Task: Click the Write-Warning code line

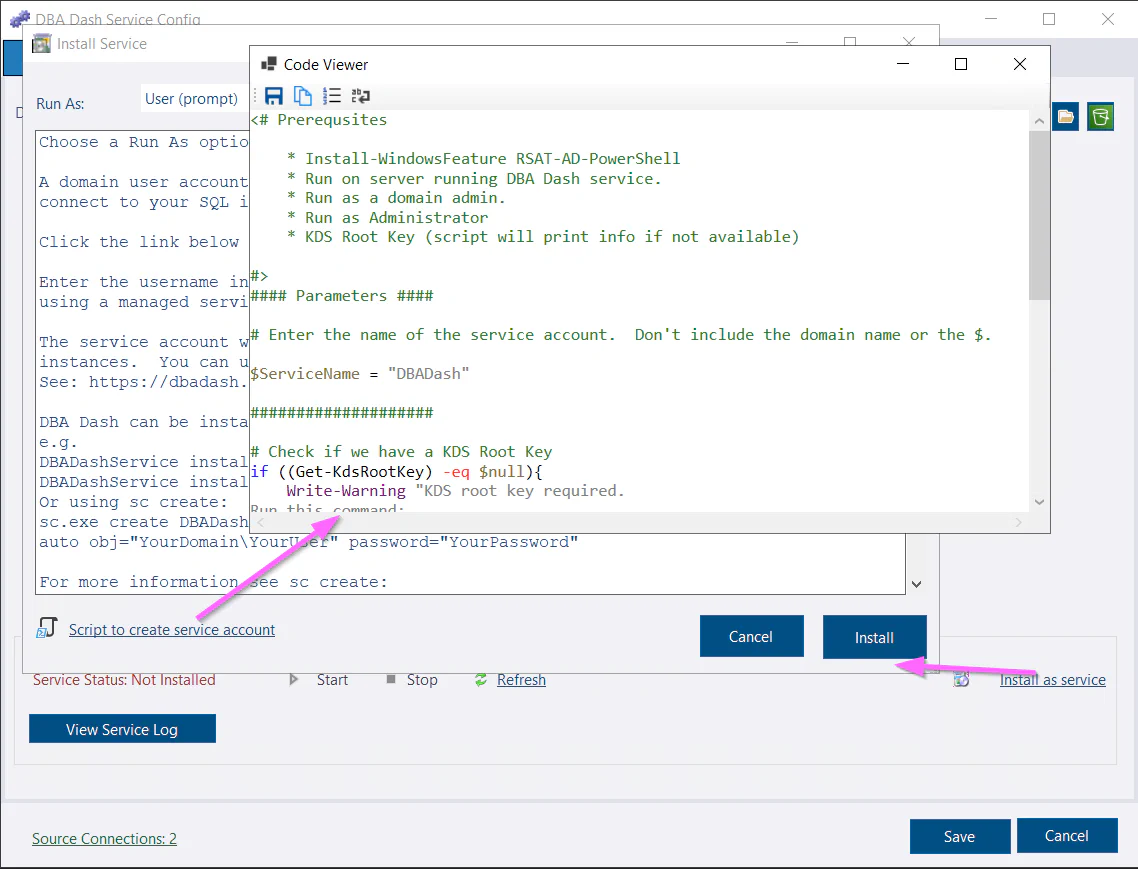Action: tap(455, 491)
